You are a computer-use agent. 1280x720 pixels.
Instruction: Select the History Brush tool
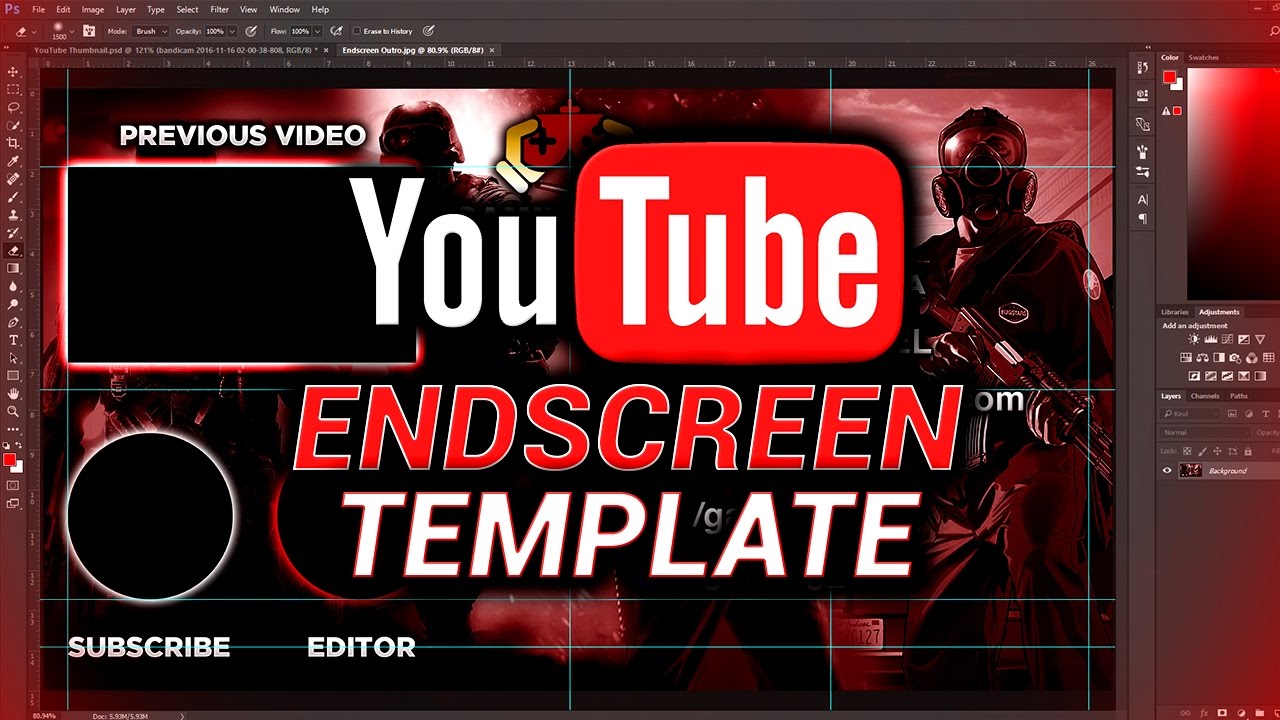click(x=13, y=233)
